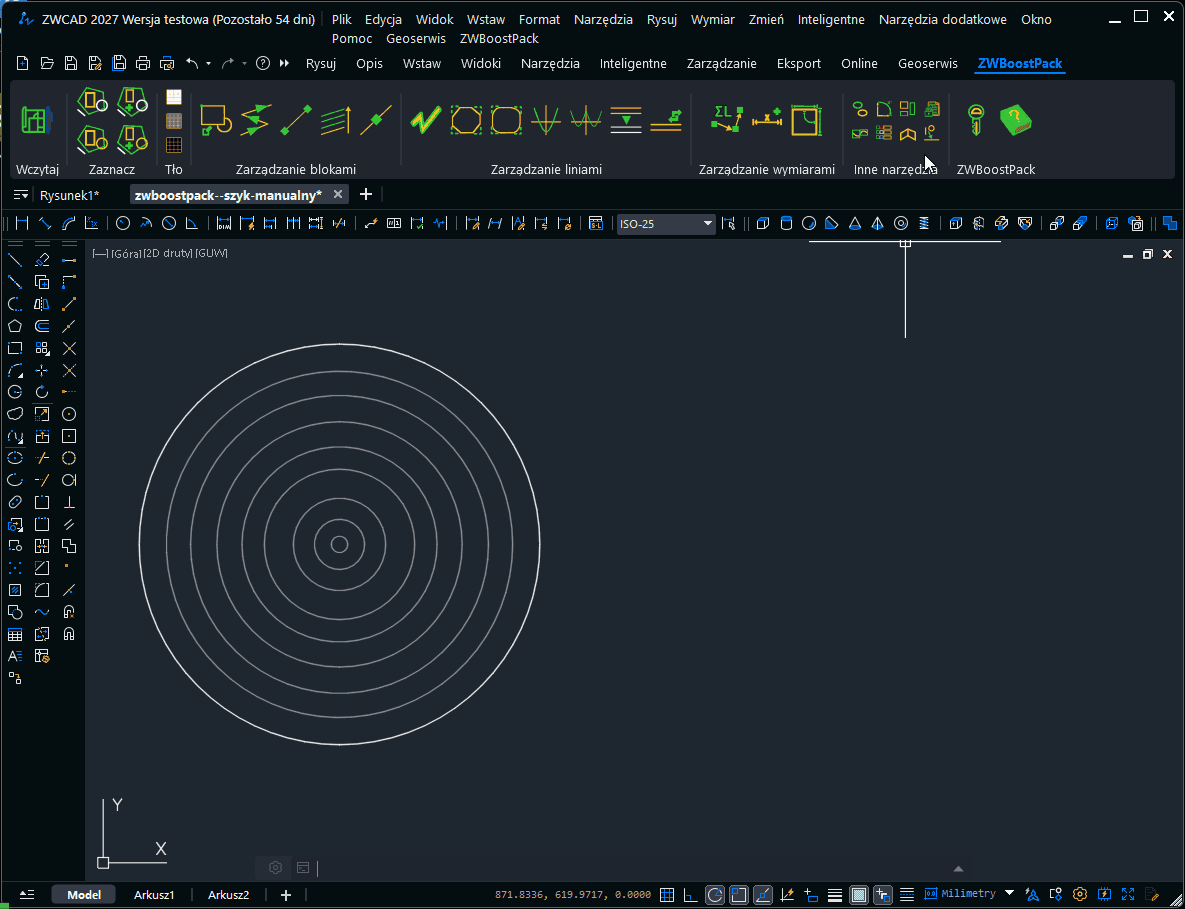Toggle ortho mode in status bar
The image size is (1185, 909).
[691, 894]
